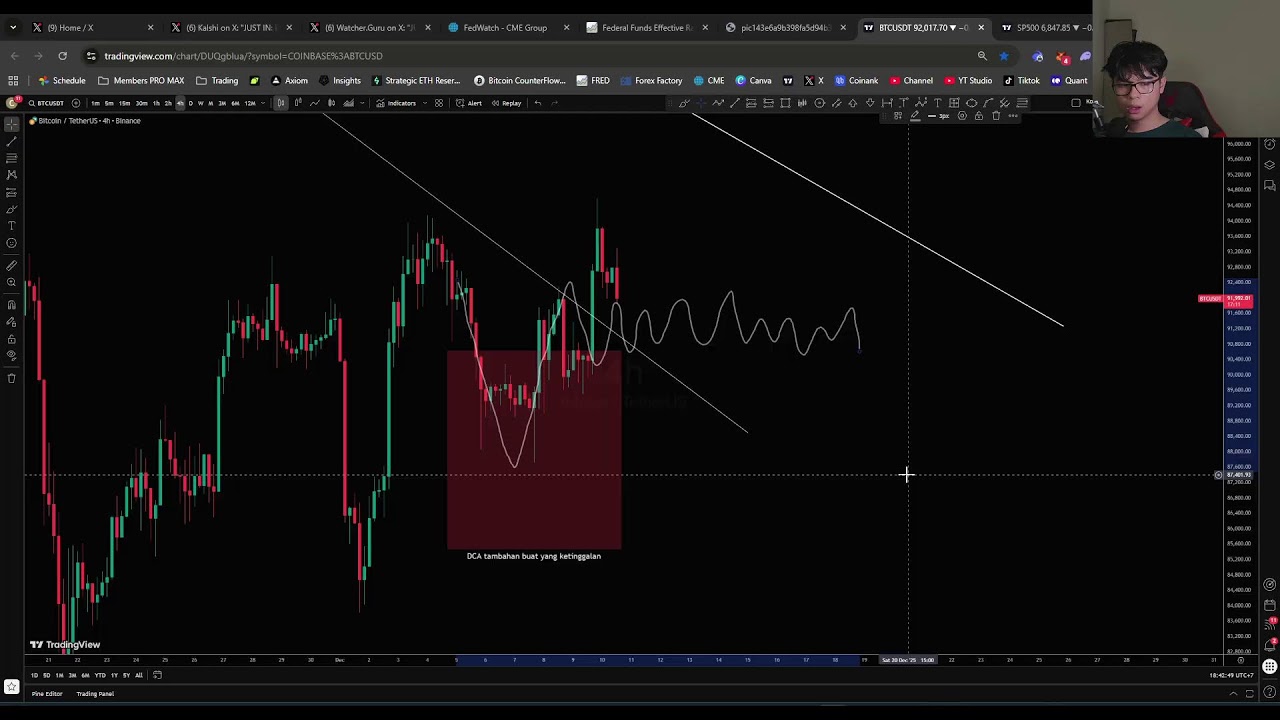Select the 1m timeframe

pos(95,103)
